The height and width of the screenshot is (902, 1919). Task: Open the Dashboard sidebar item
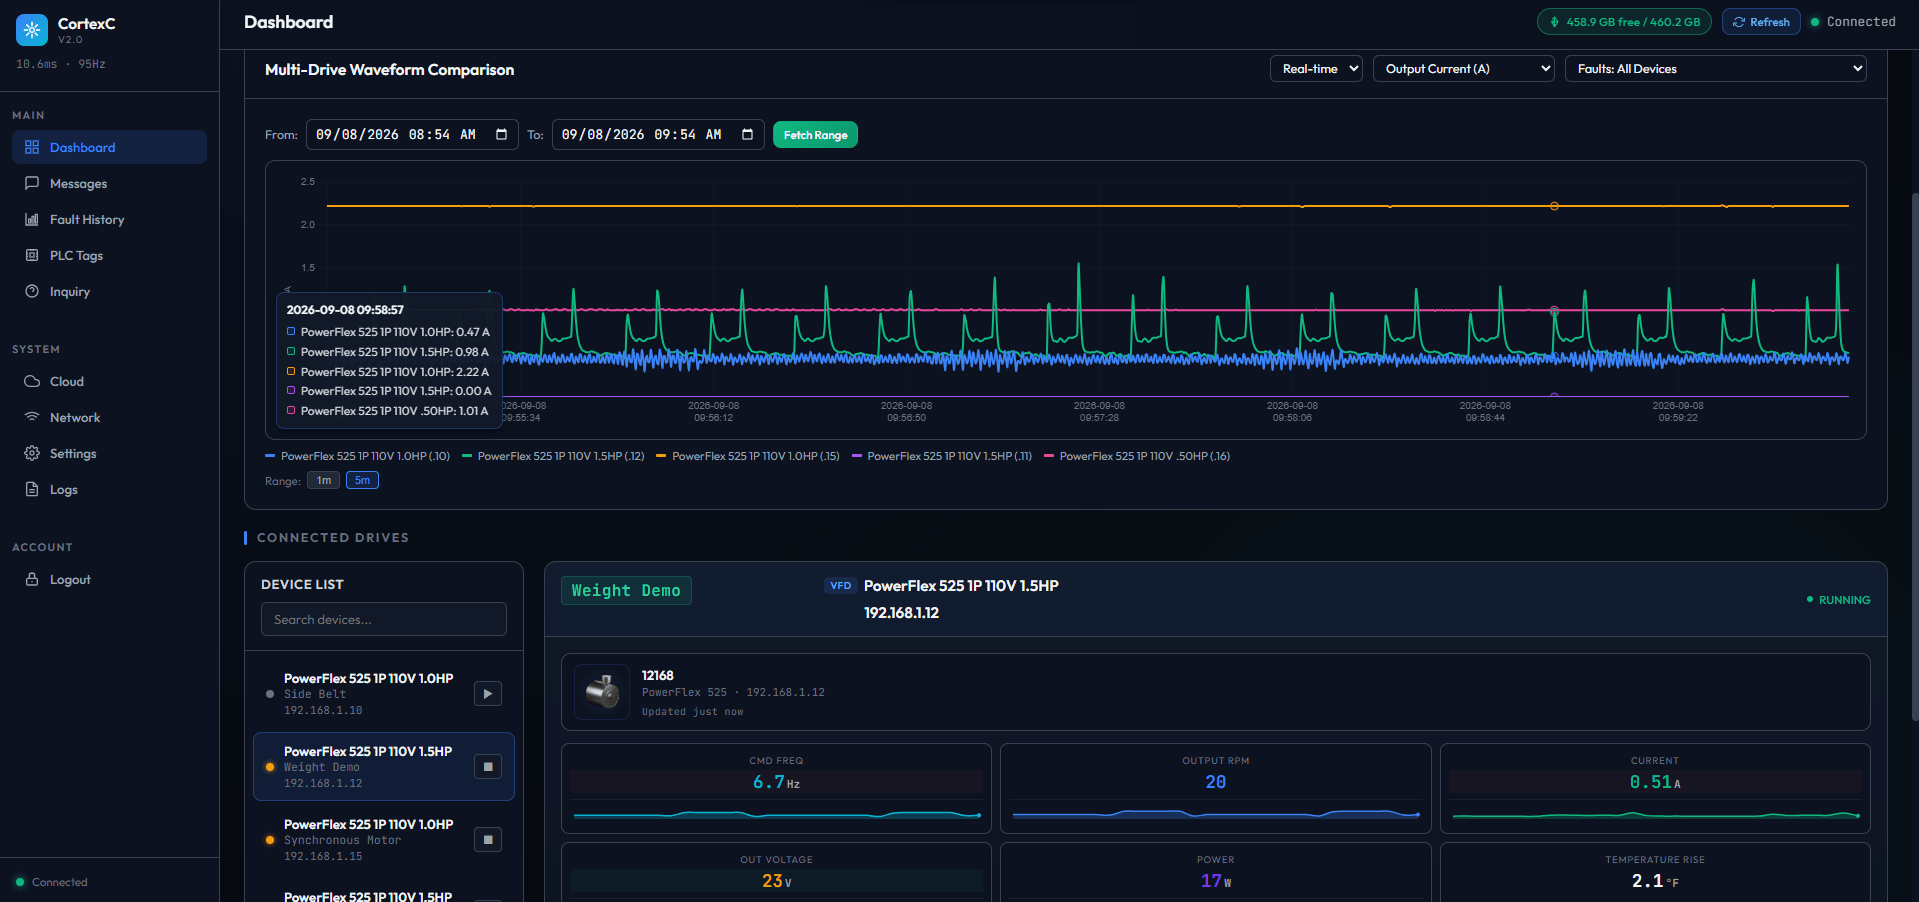point(109,147)
